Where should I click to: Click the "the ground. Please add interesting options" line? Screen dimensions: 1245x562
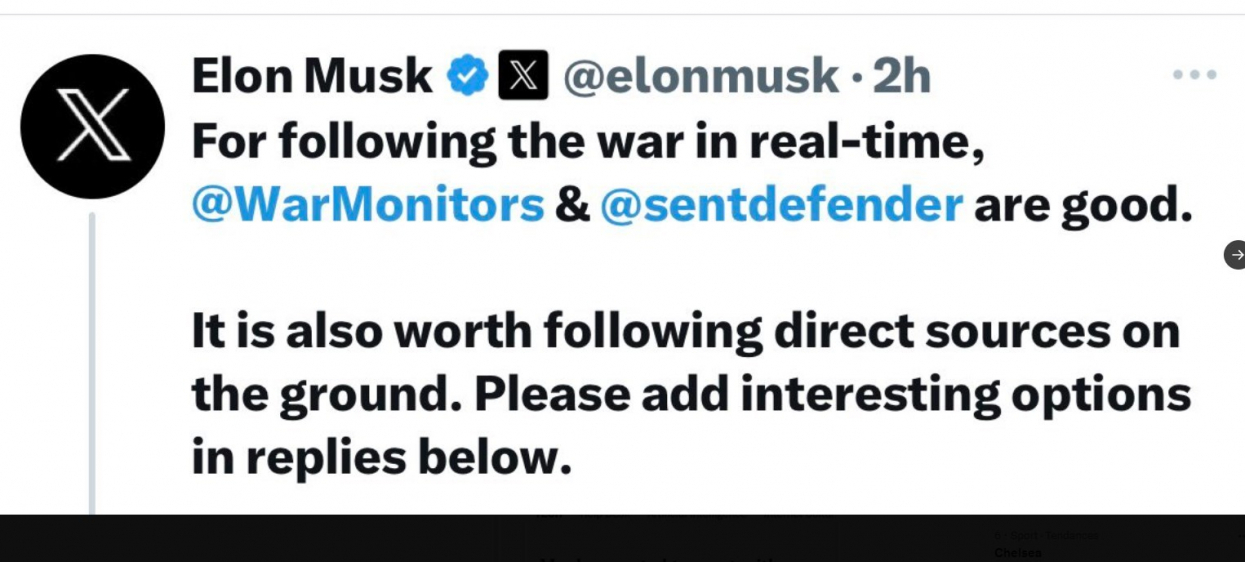691,396
